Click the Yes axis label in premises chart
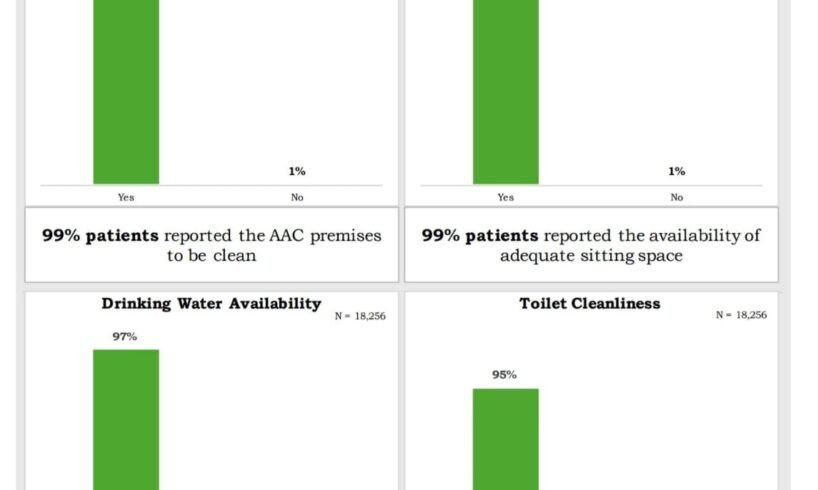The height and width of the screenshot is (490, 818). (x=126, y=198)
